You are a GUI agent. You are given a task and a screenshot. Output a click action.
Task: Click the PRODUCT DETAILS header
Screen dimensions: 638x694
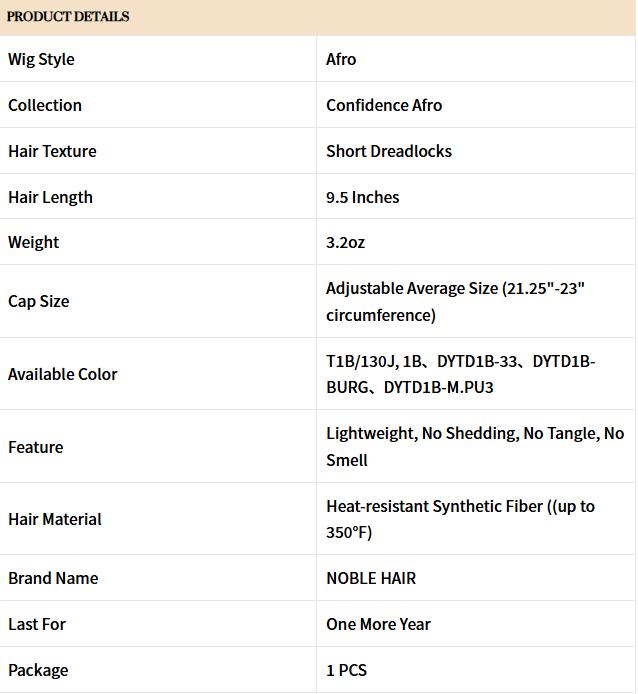pyautogui.click(x=68, y=17)
